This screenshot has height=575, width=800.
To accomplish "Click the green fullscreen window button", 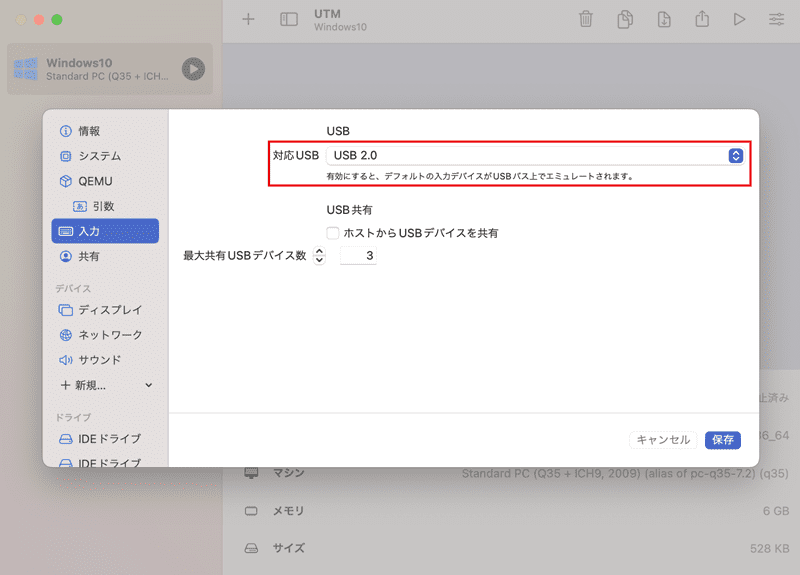I will click(x=57, y=20).
